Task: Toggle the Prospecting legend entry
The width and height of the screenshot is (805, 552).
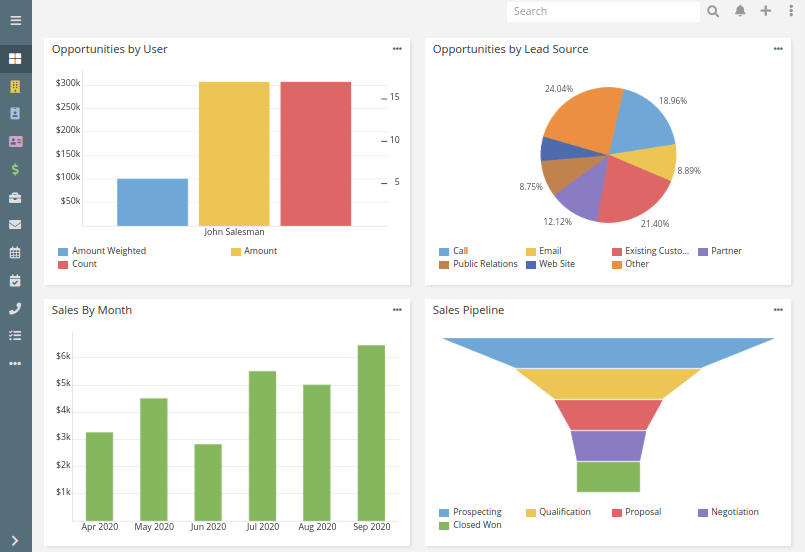Action: point(470,512)
